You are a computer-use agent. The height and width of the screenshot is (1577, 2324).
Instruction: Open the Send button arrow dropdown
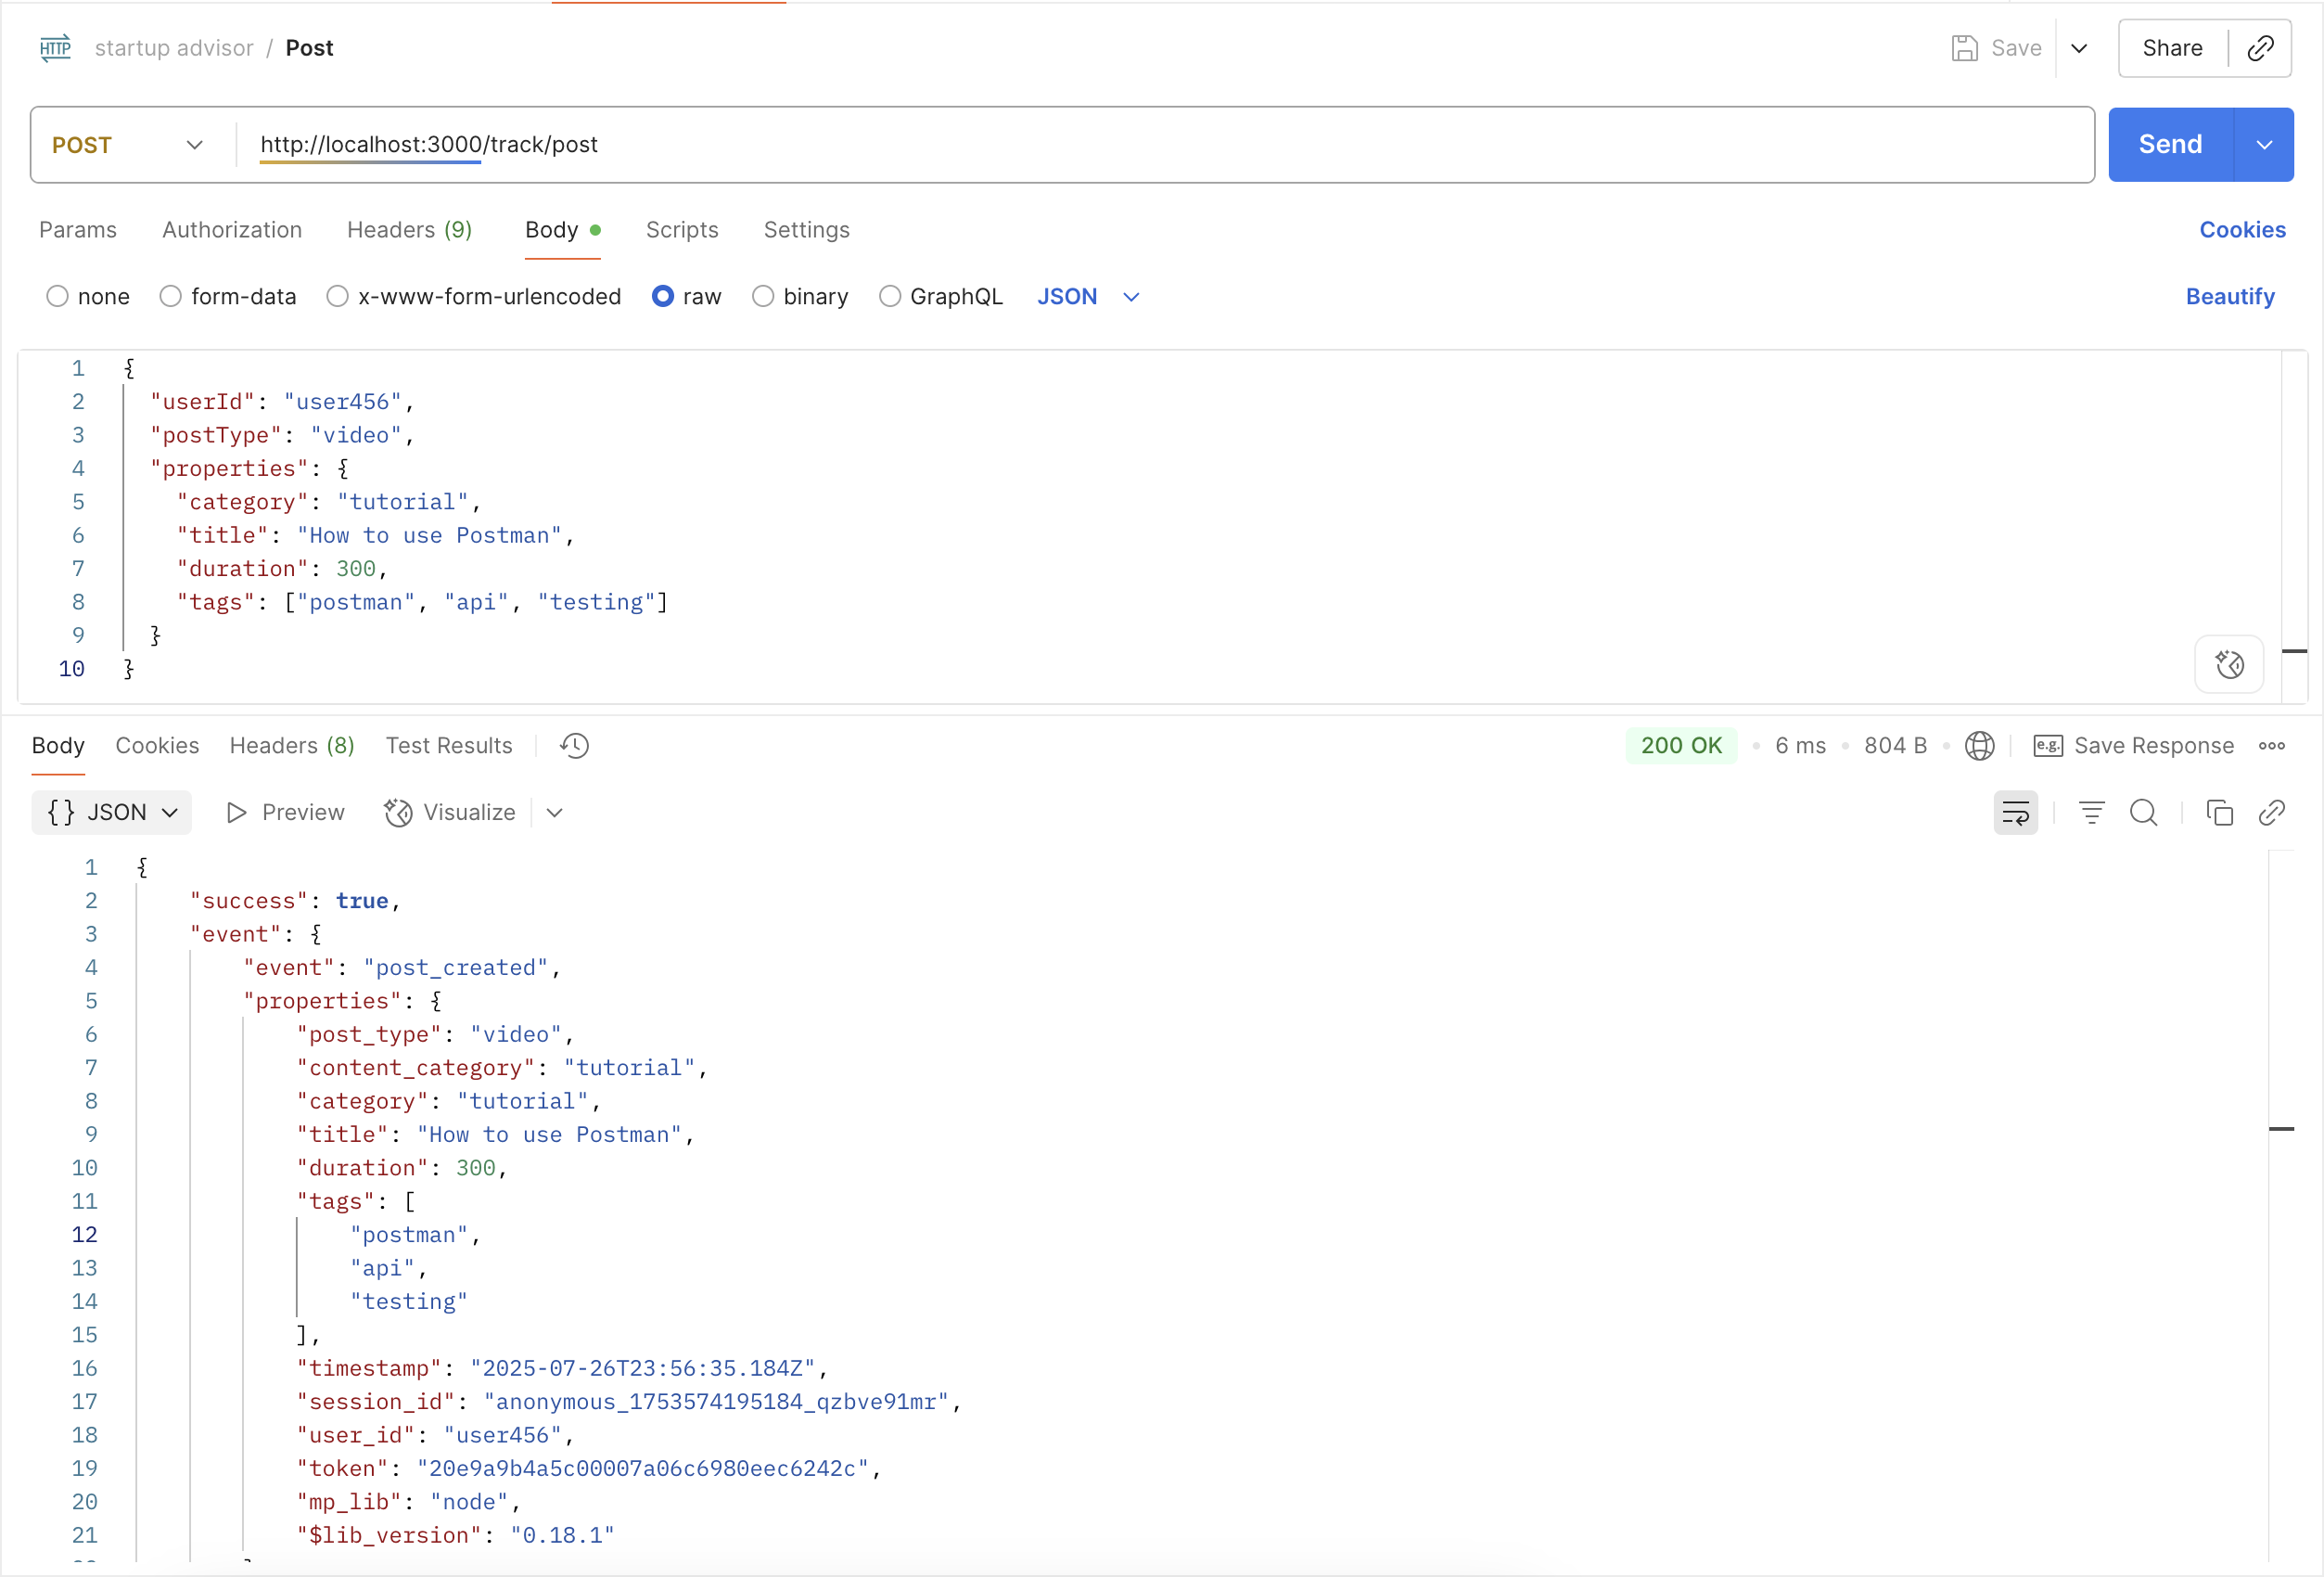2264,145
